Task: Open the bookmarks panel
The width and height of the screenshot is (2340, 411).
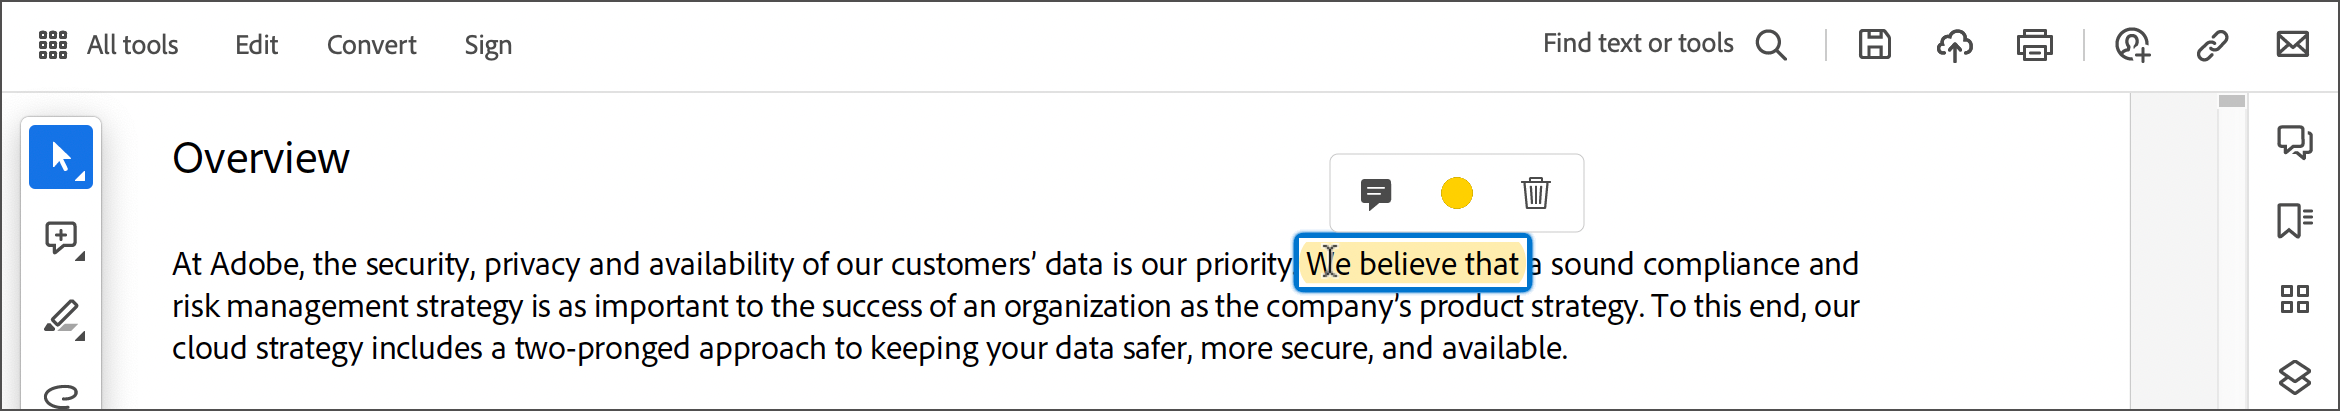Action: pyautogui.click(x=2294, y=220)
